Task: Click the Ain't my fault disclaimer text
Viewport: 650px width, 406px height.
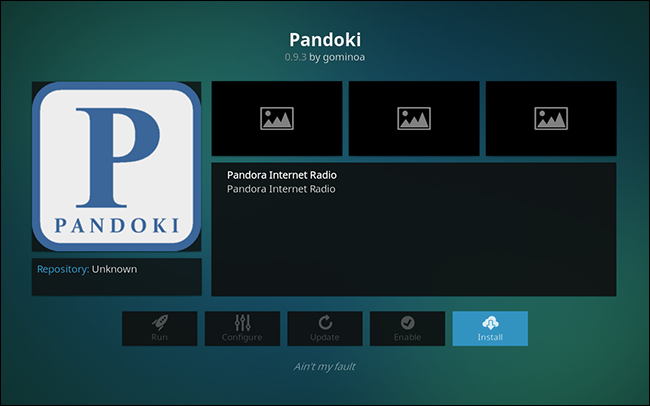Action: pyautogui.click(x=325, y=367)
